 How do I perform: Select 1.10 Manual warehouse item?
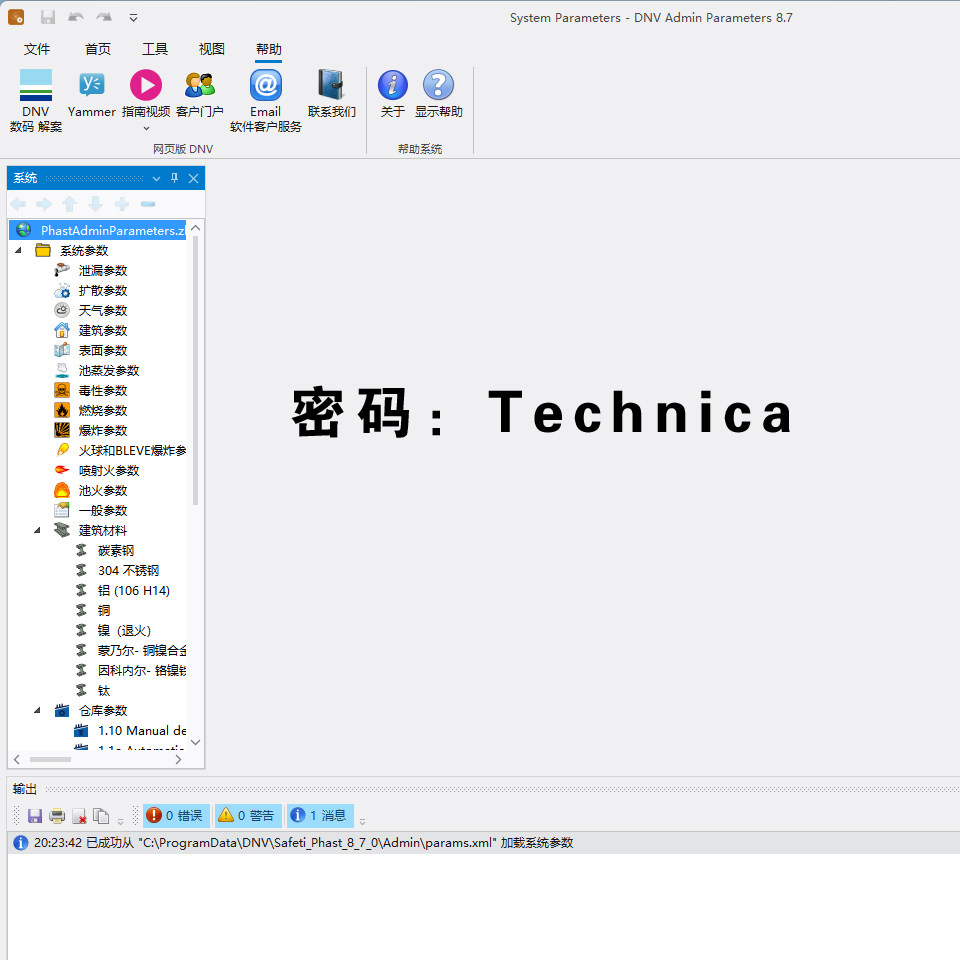142,730
